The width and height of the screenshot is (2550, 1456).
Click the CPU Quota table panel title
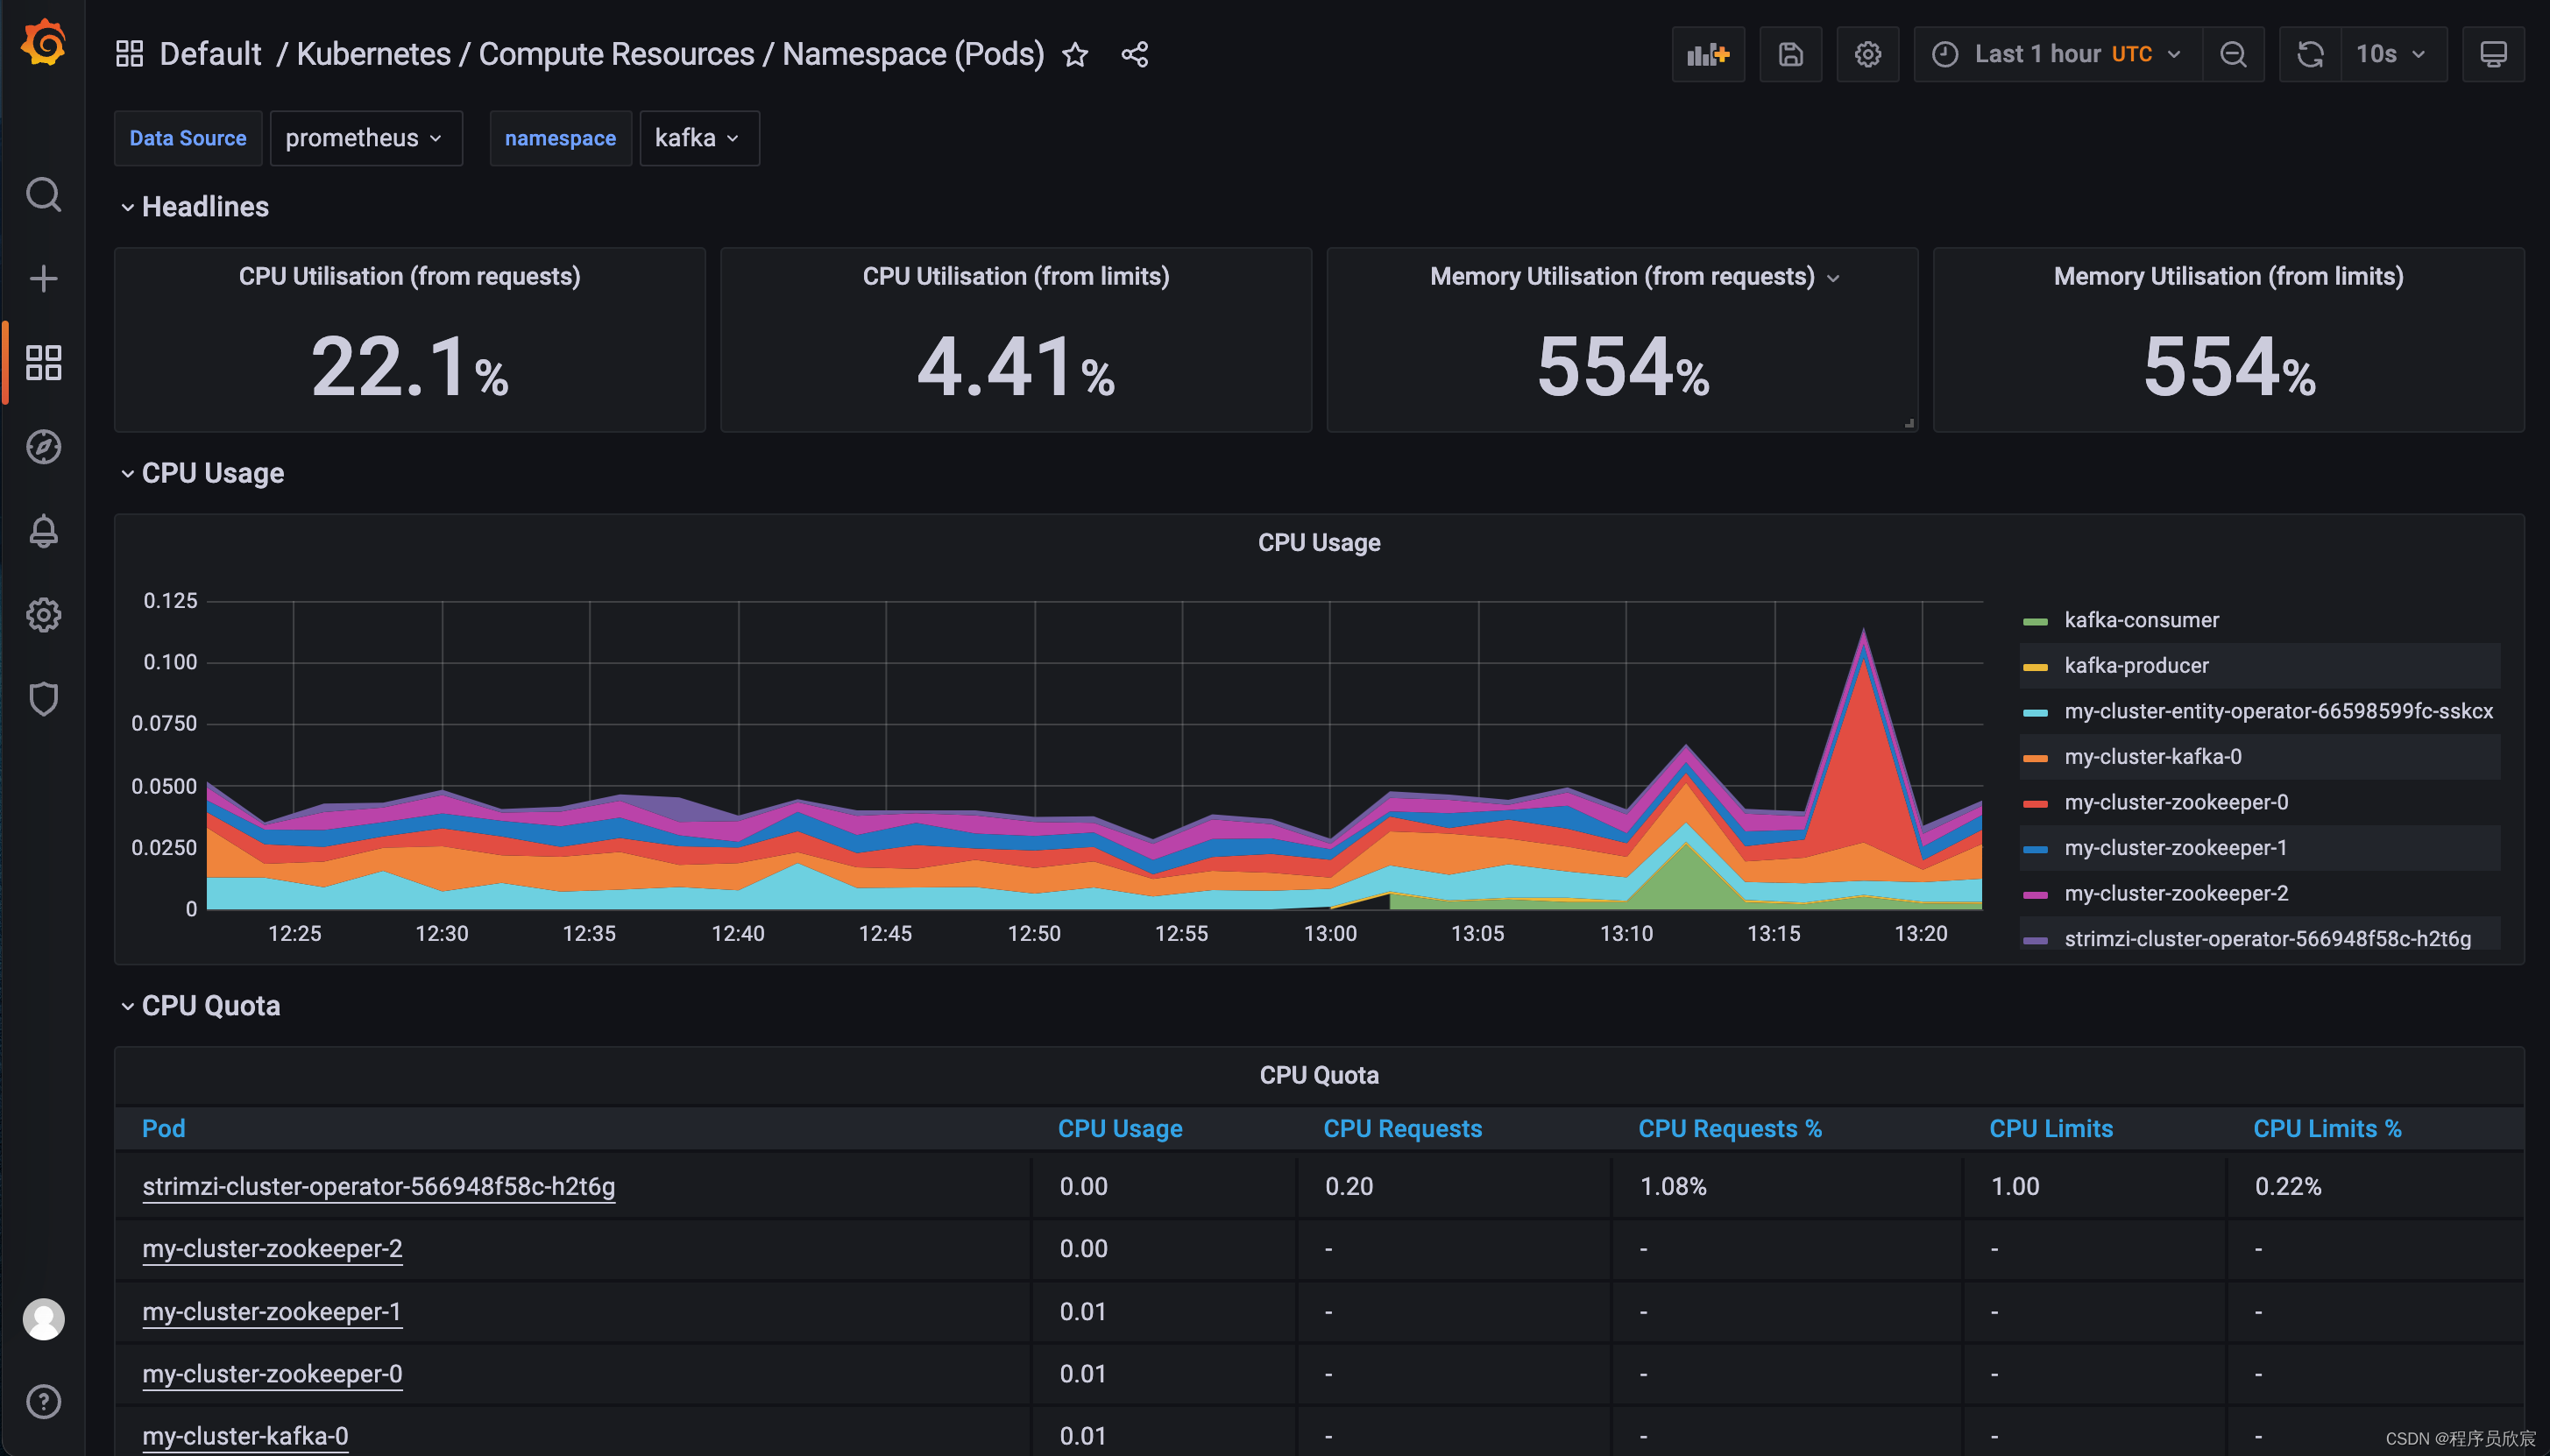[1319, 1076]
